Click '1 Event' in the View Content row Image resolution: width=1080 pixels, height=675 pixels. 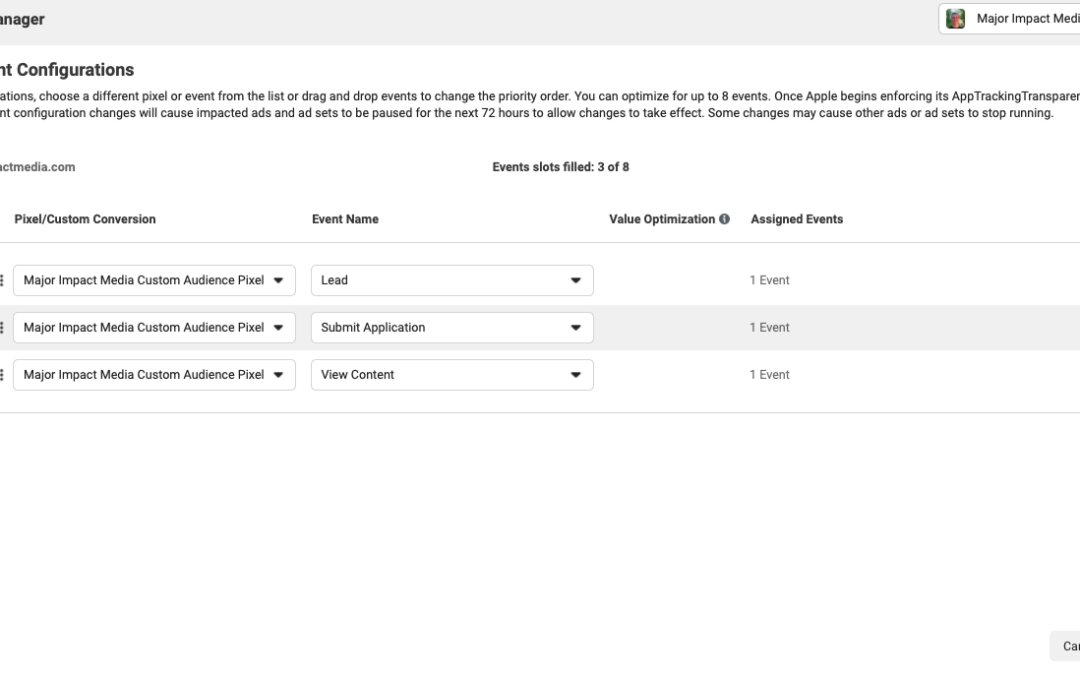[769, 375]
